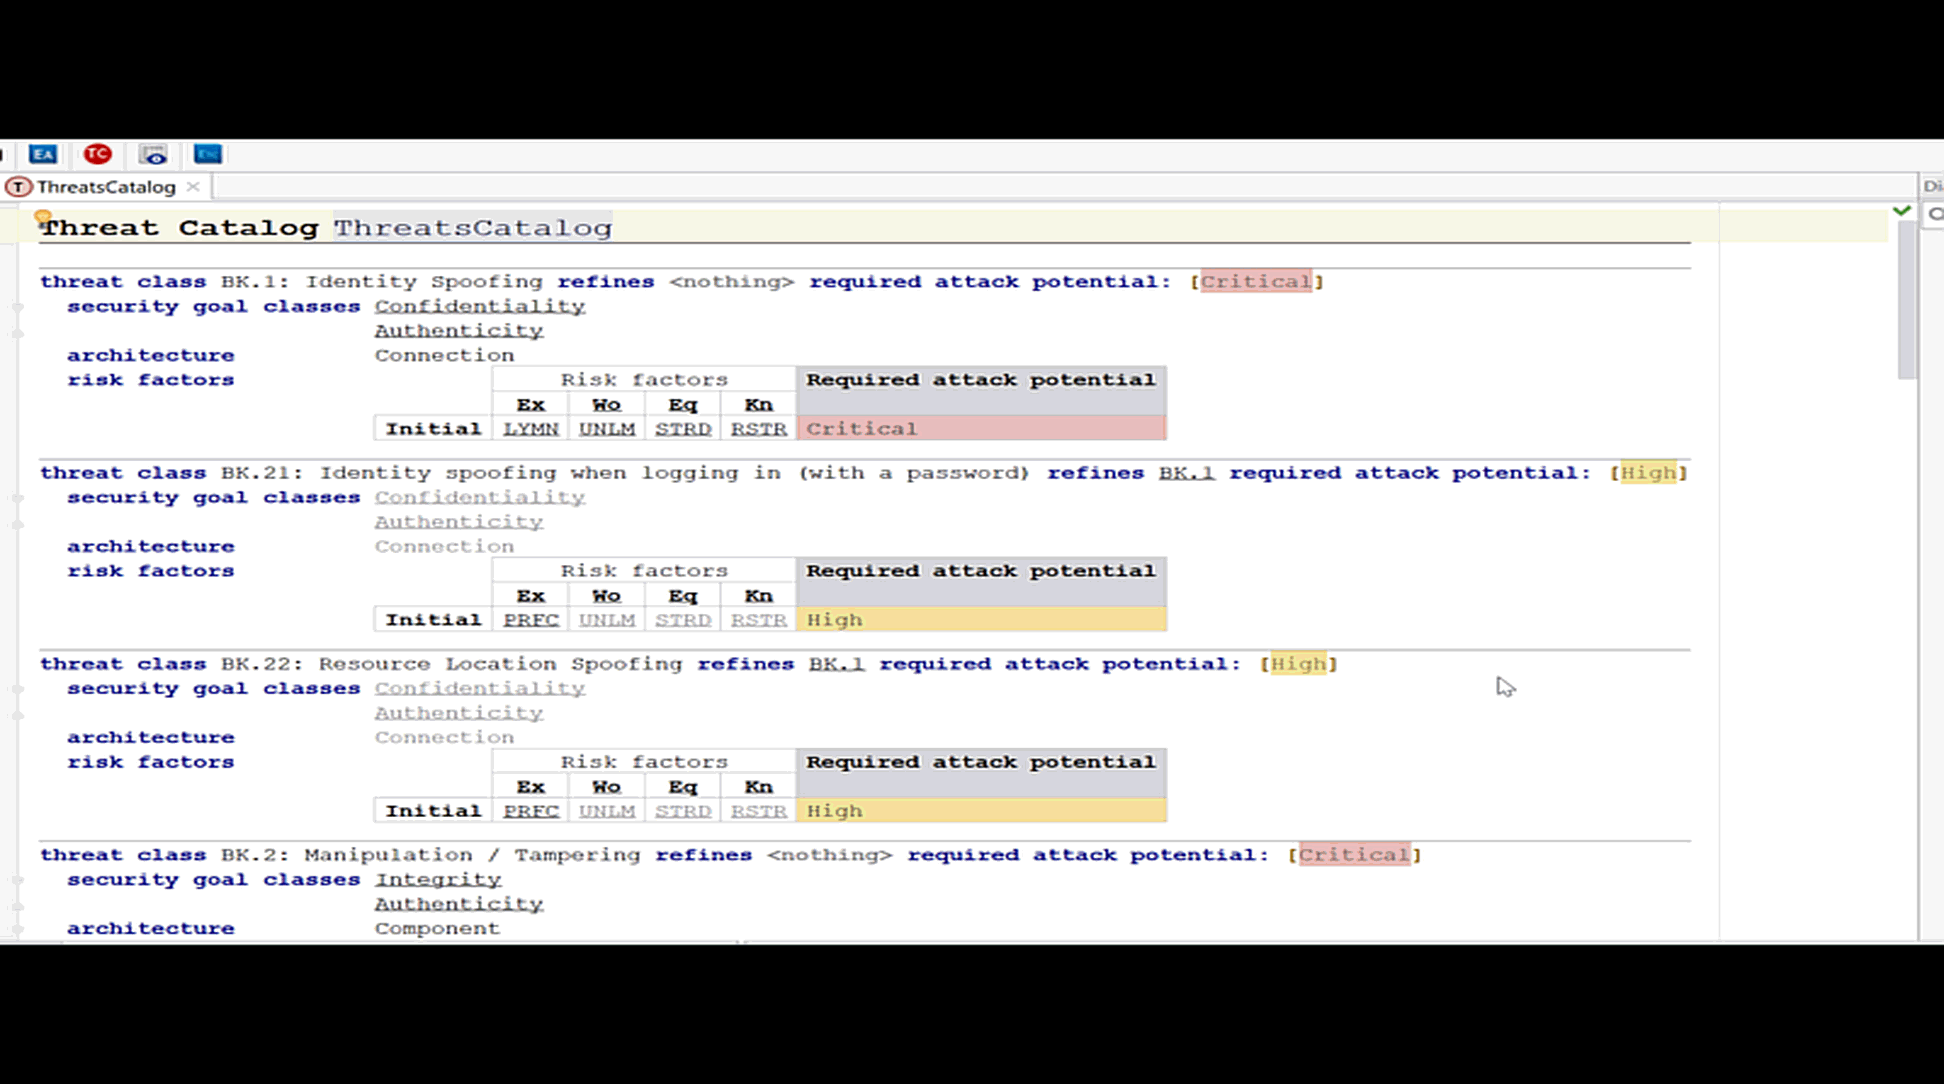The image size is (1944, 1084).
Task: Switch to the ThreatsCatalog tab
Action: [108, 187]
